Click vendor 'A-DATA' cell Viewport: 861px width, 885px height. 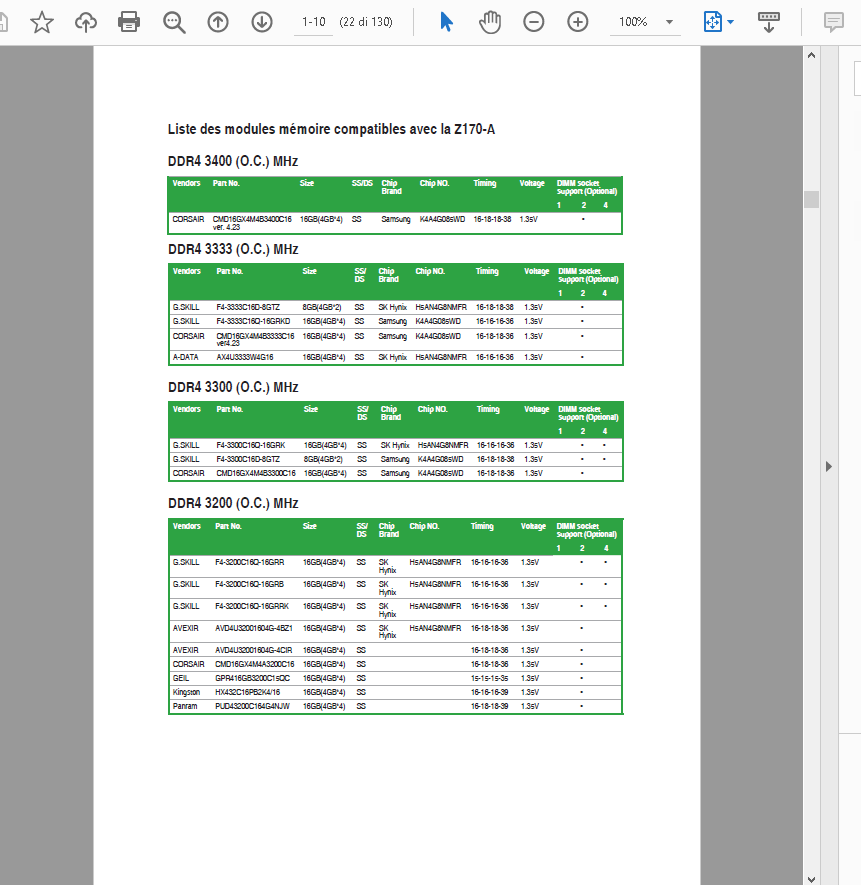pyautogui.click(x=185, y=357)
